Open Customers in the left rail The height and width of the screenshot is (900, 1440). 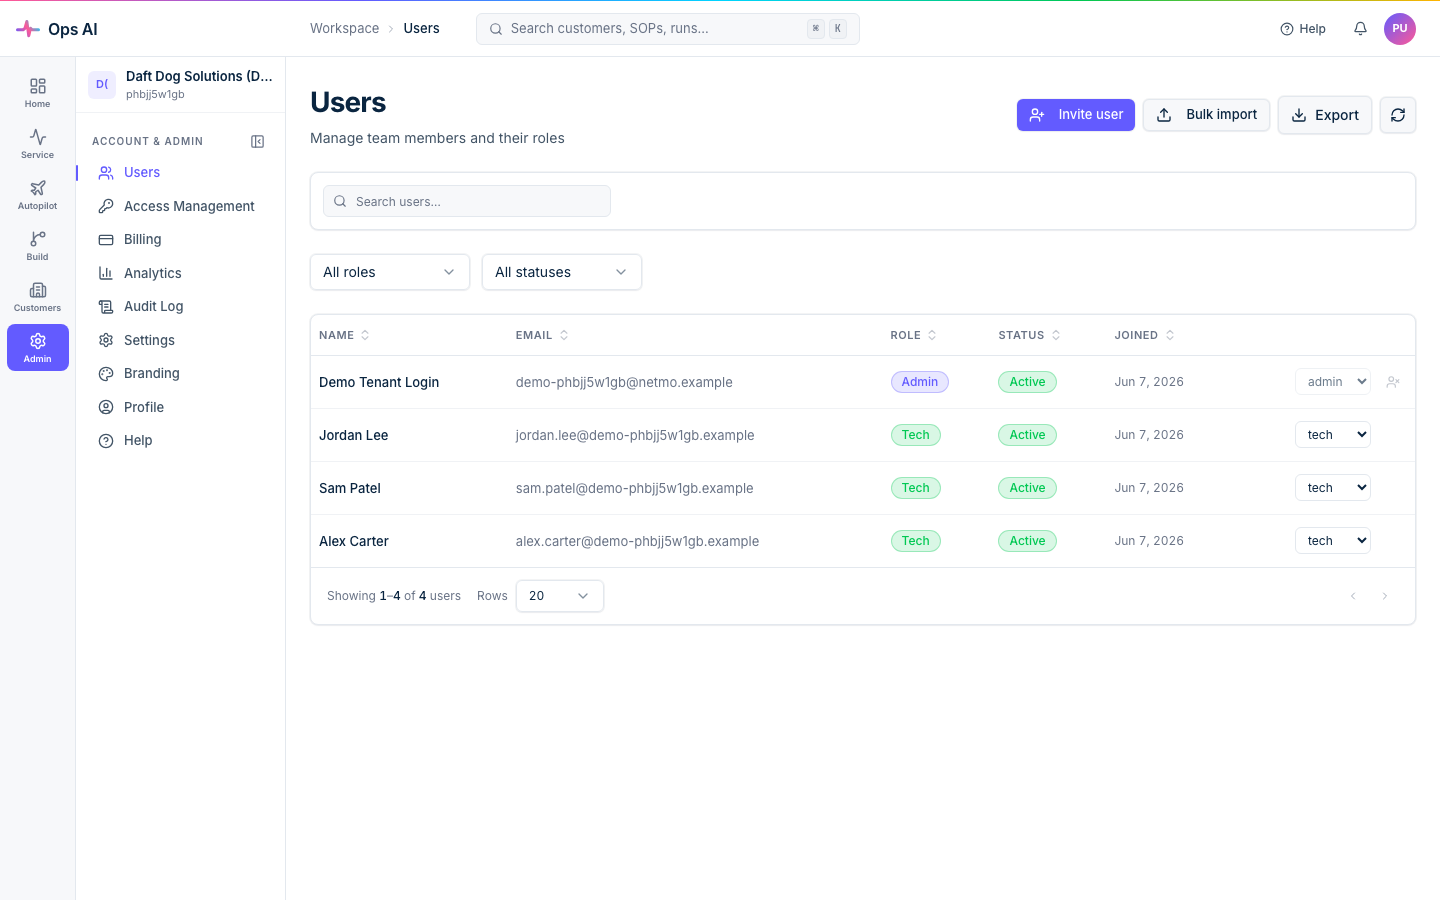click(37, 297)
